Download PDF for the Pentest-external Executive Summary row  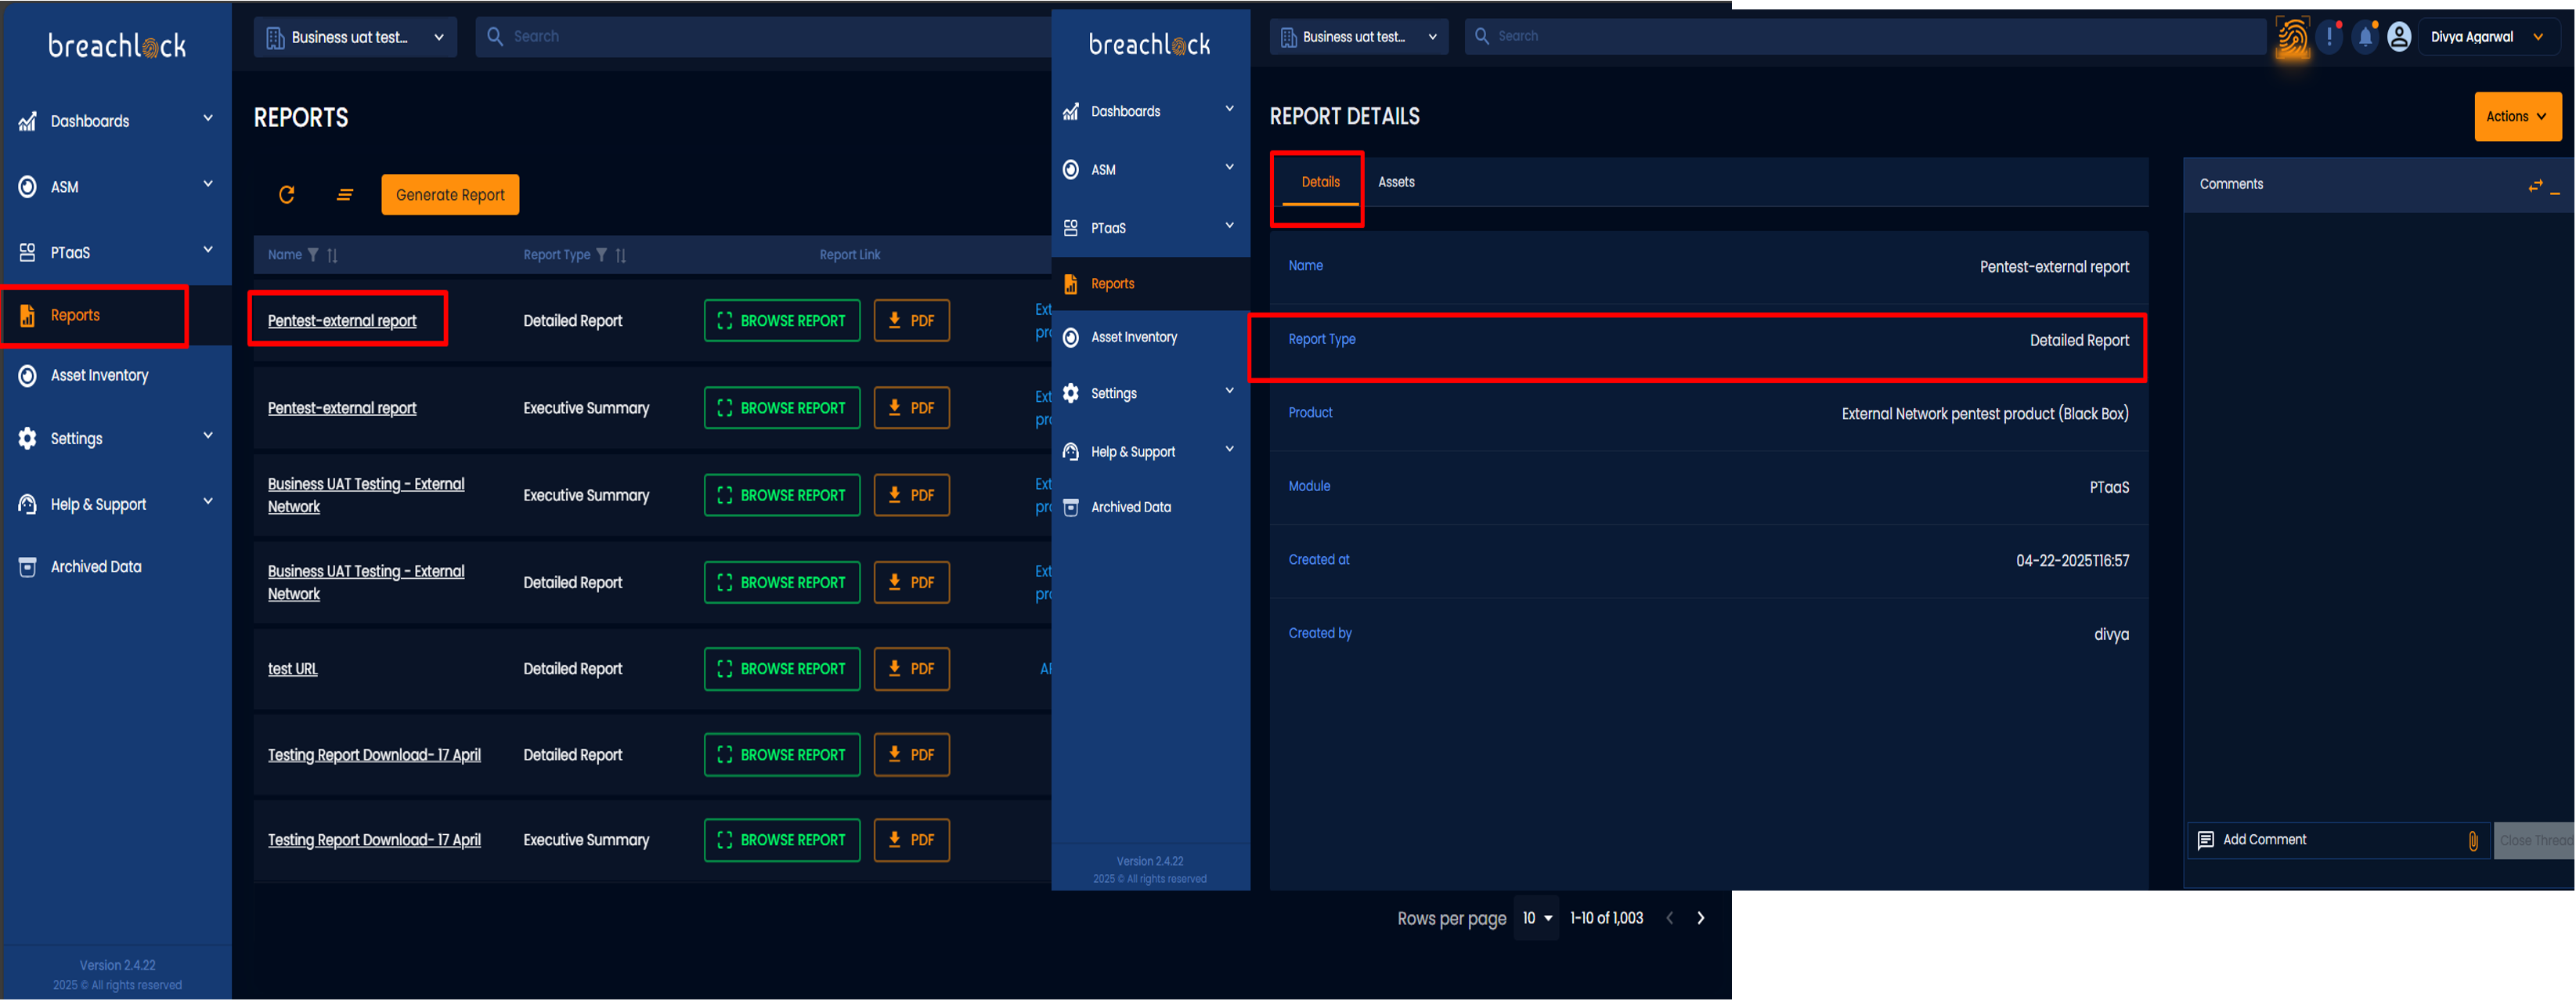pyautogui.click(x=911, y=408)
